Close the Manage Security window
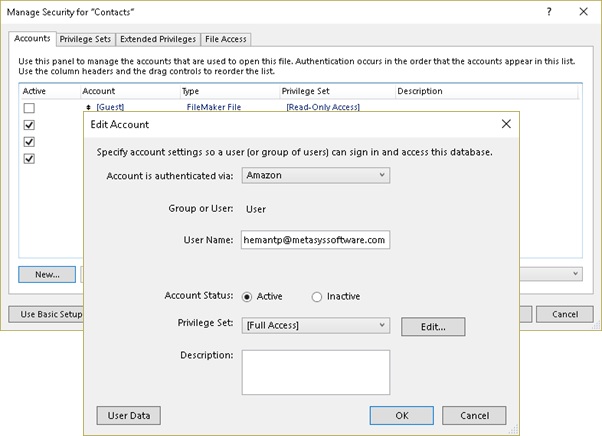 pyautogui.click(x=583, y=11)
